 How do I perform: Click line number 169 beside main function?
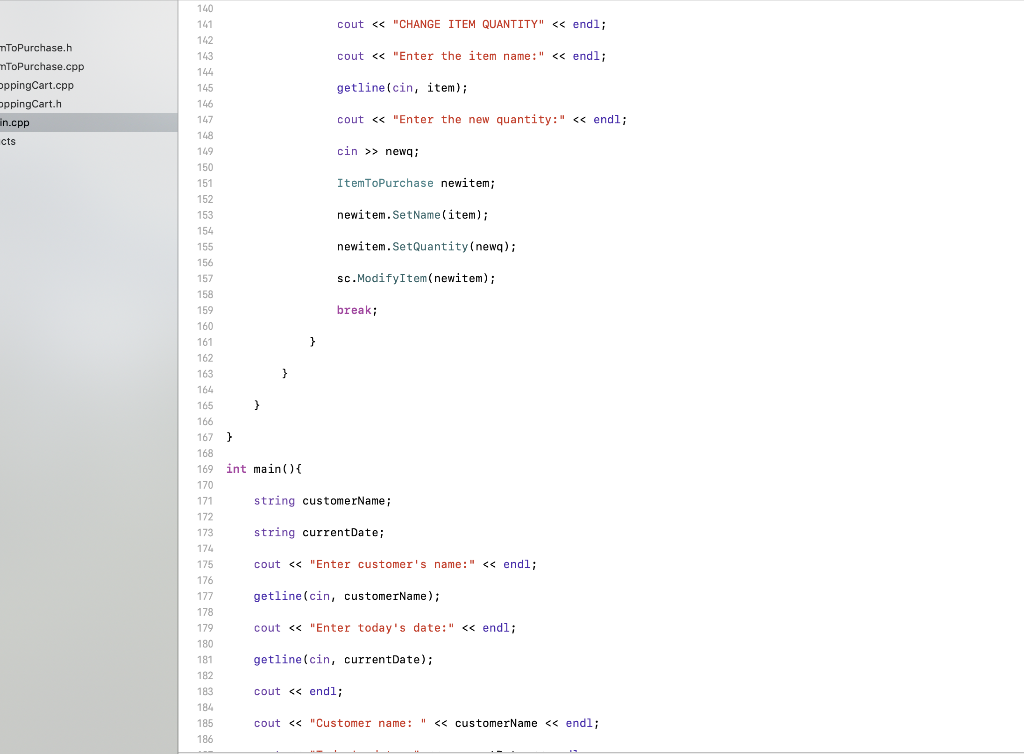(205, 468)
